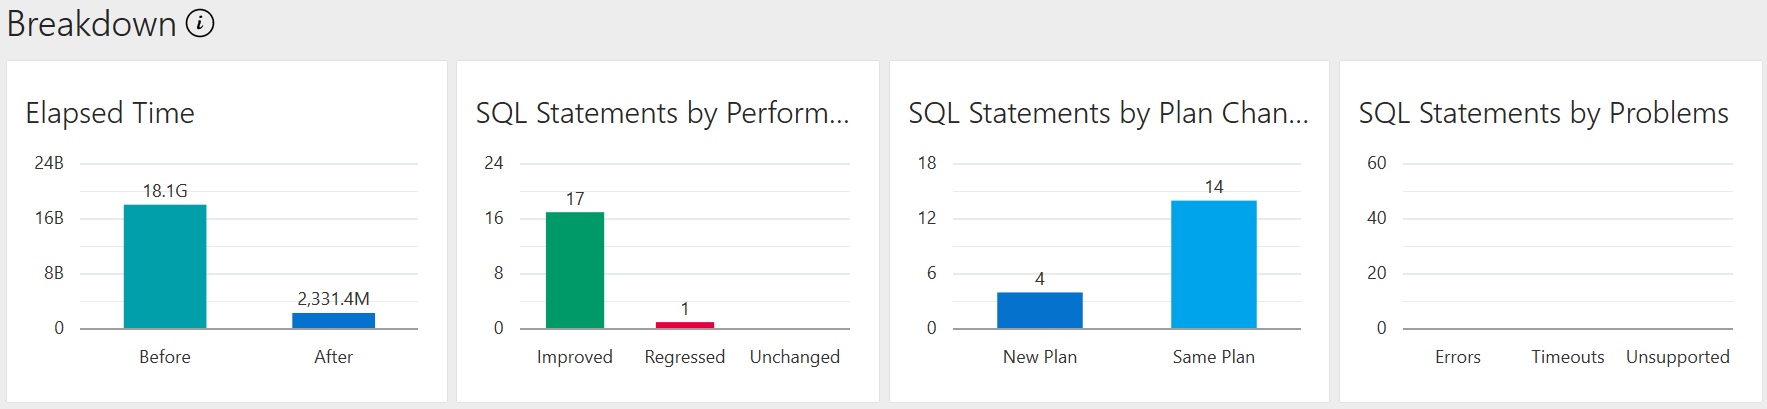Select the red Regressed statements bar
The height and width of the screenshot is (409, 1767).
685,324
